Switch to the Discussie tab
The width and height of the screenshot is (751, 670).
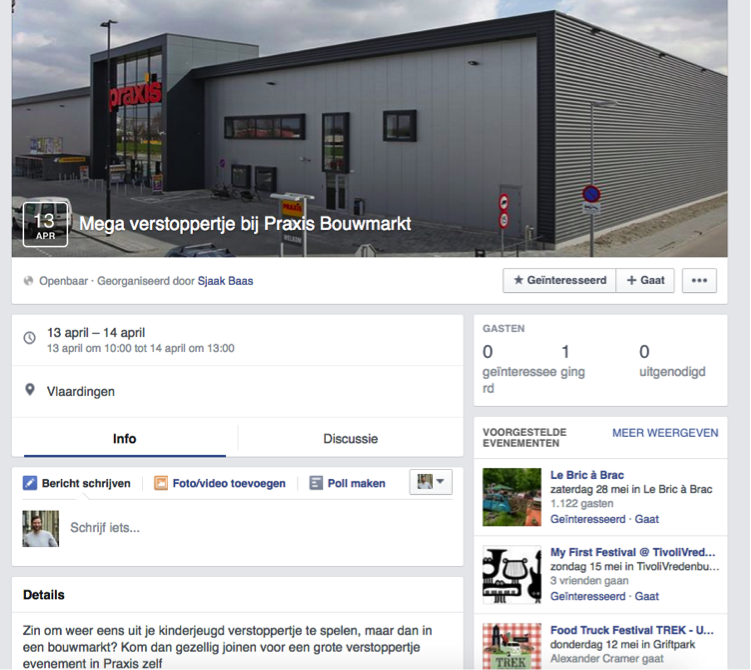351,439
